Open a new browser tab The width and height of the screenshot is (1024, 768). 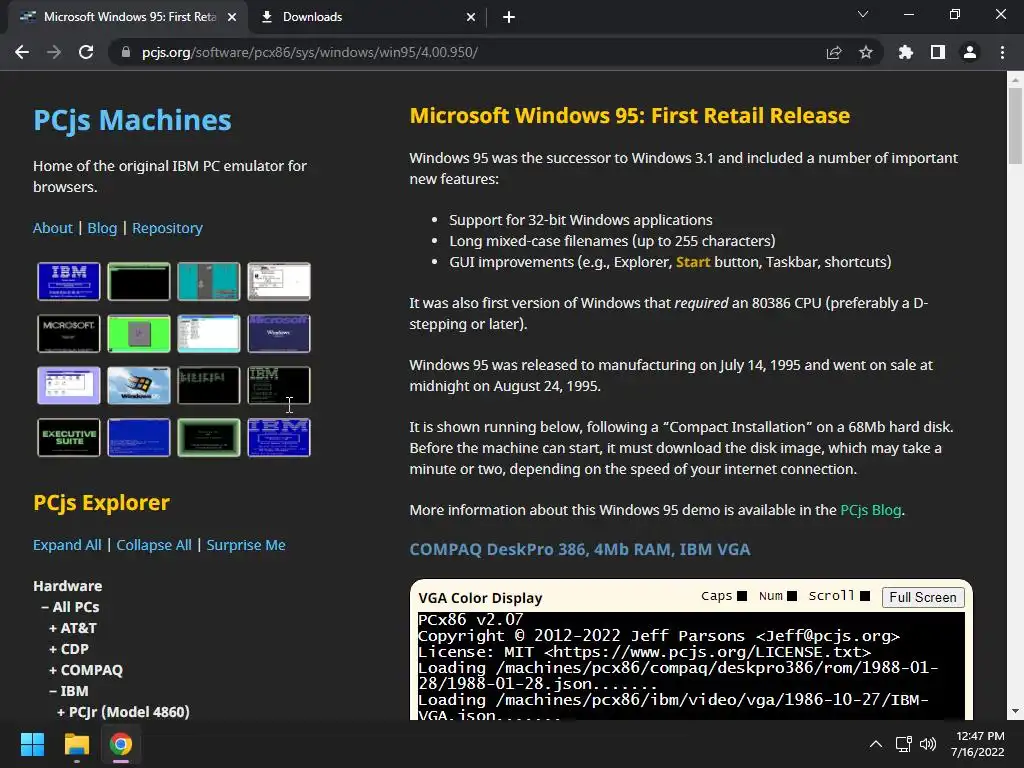[x=509, y=17]
